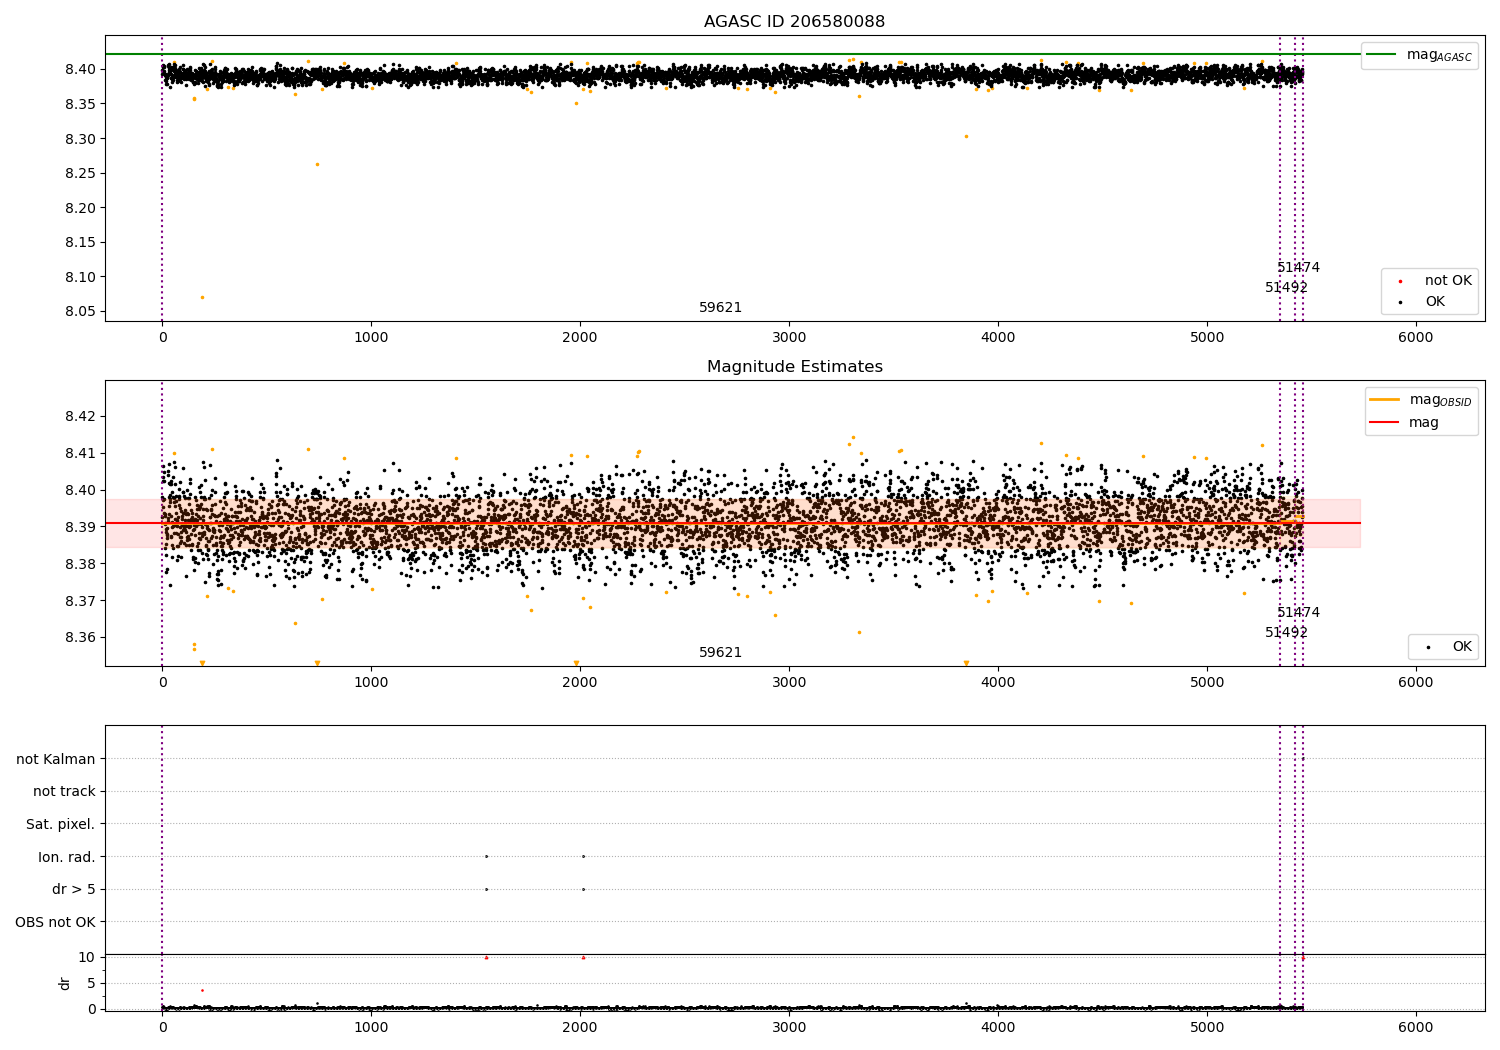This screenshot has width=1500, height=1050.
Task: Click the 59621 annotation in Magnitude Estimates plot
Action: (721, 653)
